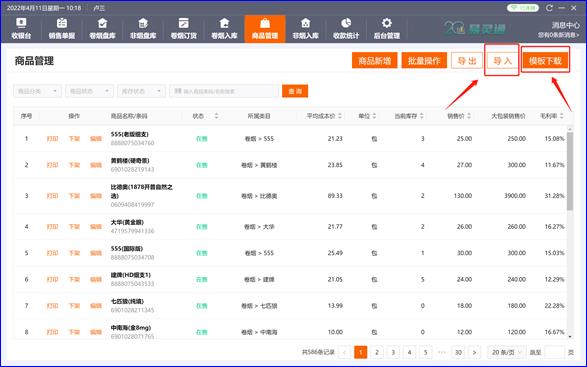The width and height of the screenshot is (587, 367).
Task: Expand the 商品状态 status filter
Action: coord(89,91)
